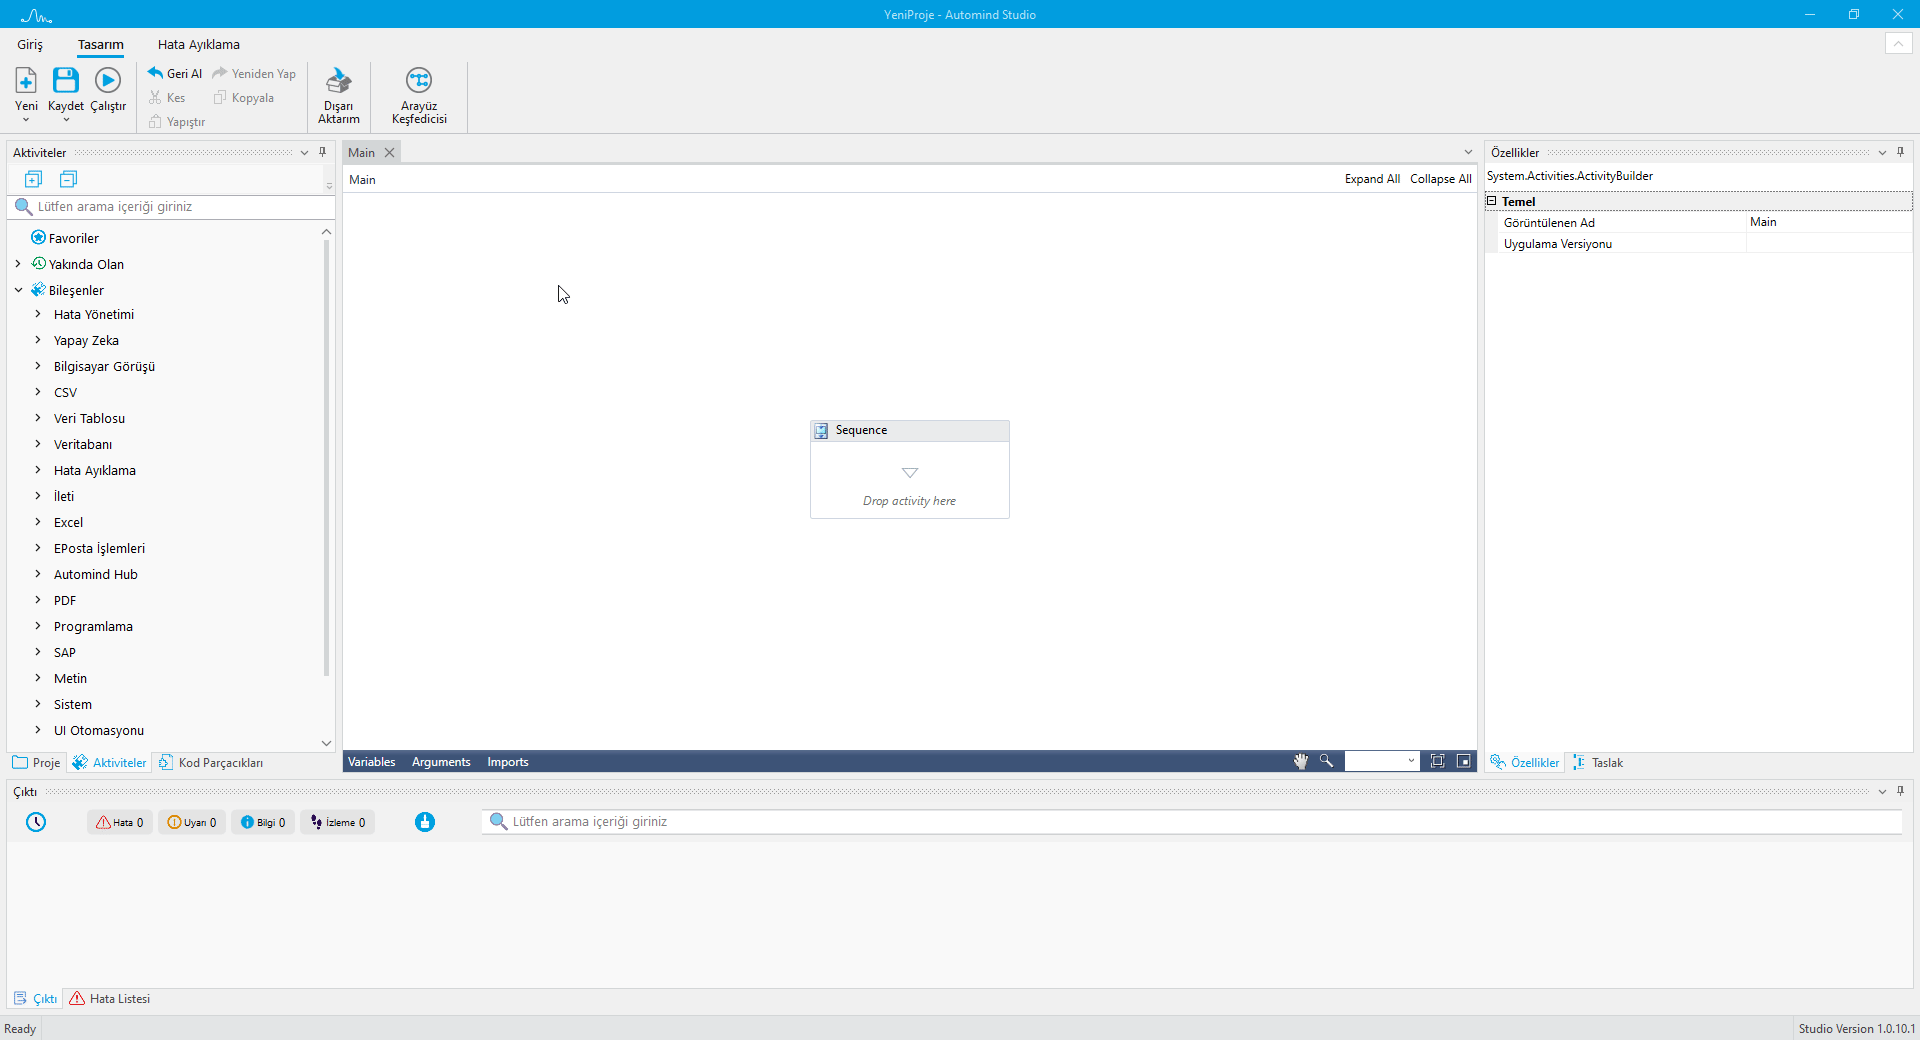Viewport: 1920px width, 1040px height.
Task: Toggle the Hata error filter in output
Action: click(120, 822)
